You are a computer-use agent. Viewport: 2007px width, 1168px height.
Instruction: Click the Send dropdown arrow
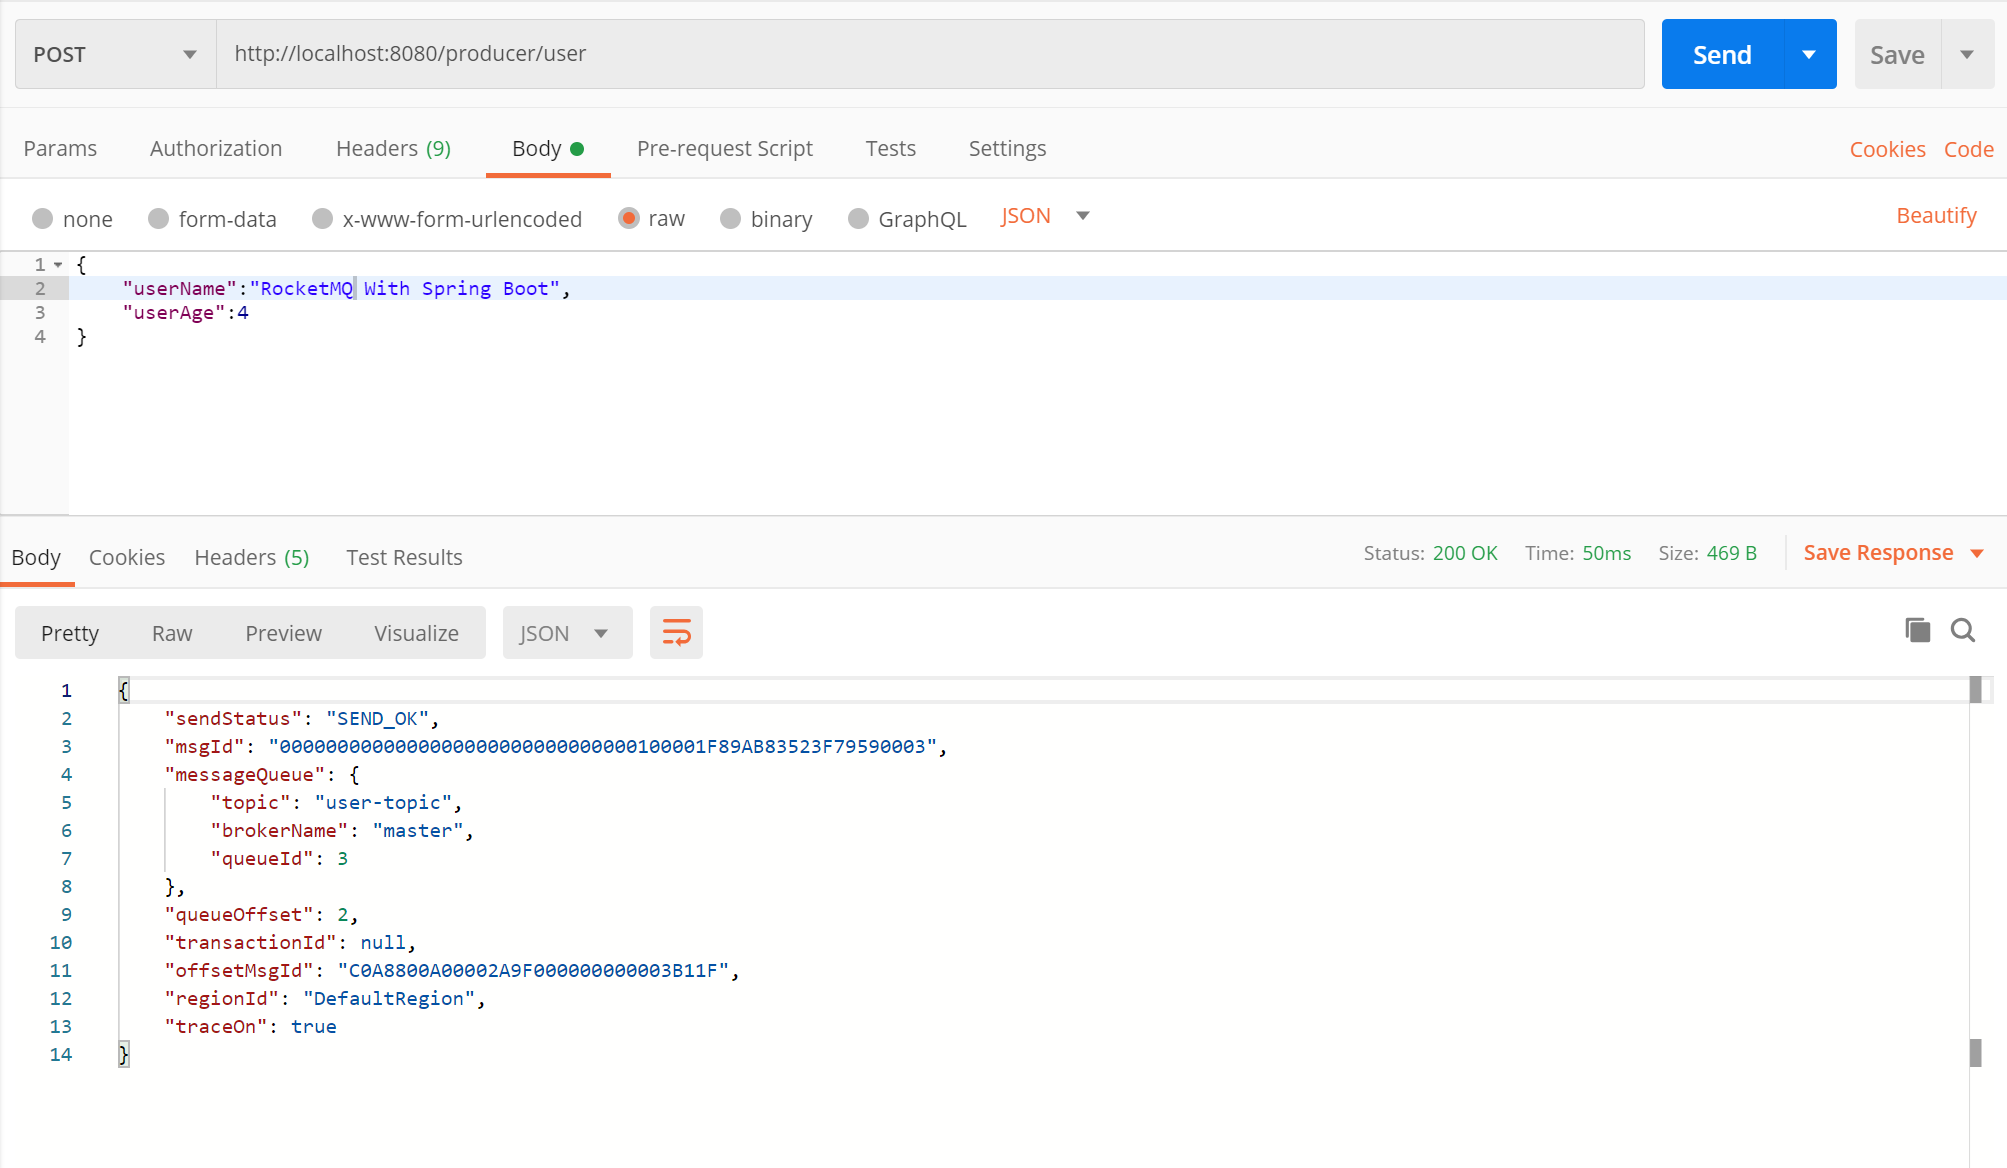tap(1809, 55)
